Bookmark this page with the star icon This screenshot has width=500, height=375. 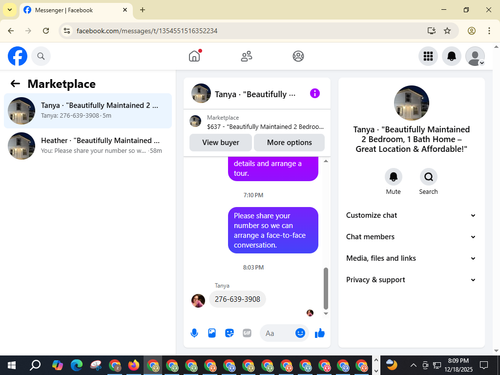[x=447, y=31]
